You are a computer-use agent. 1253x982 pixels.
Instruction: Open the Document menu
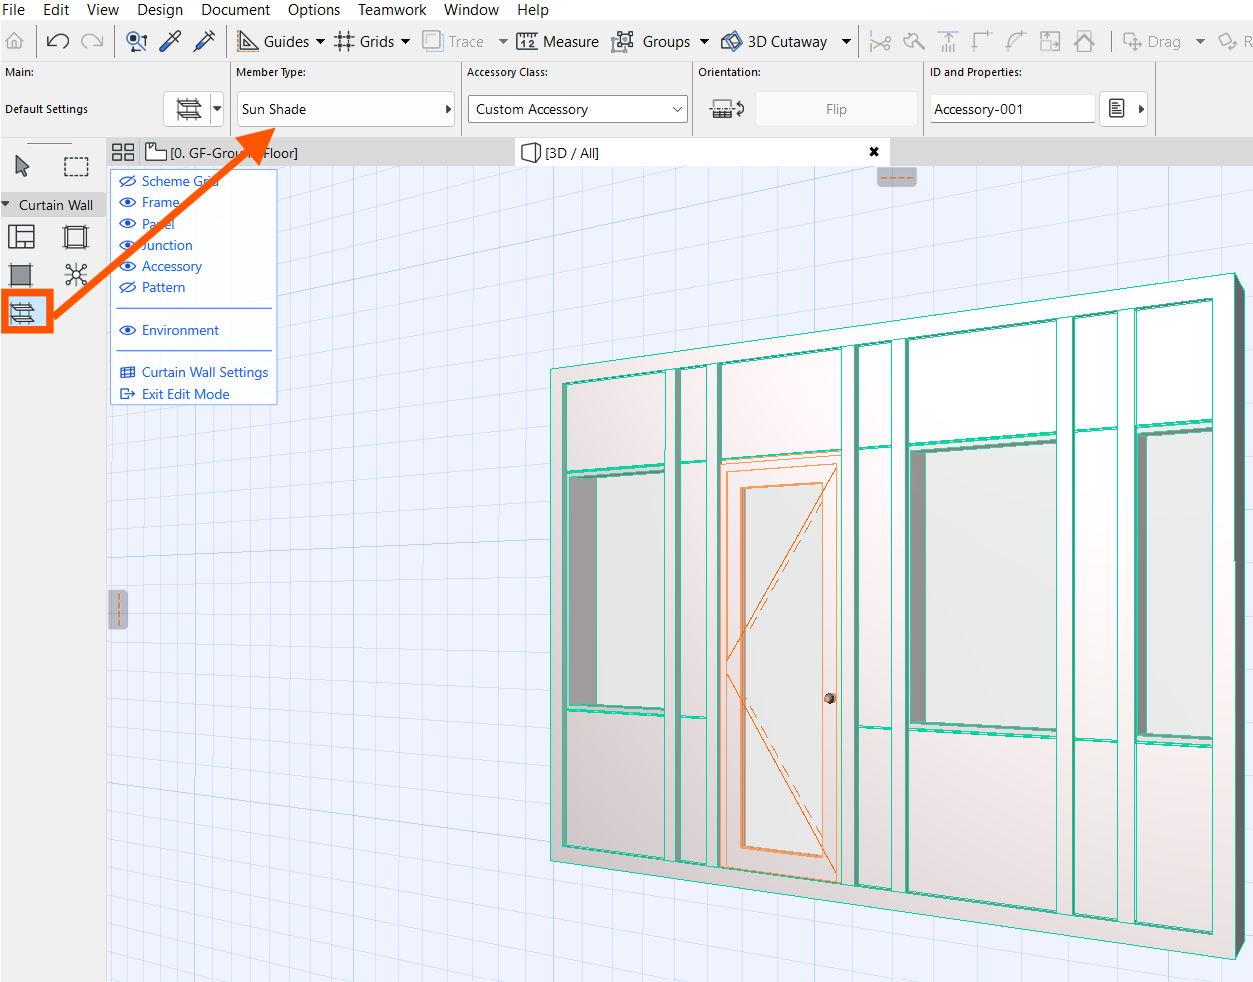[x=236, y=10]
